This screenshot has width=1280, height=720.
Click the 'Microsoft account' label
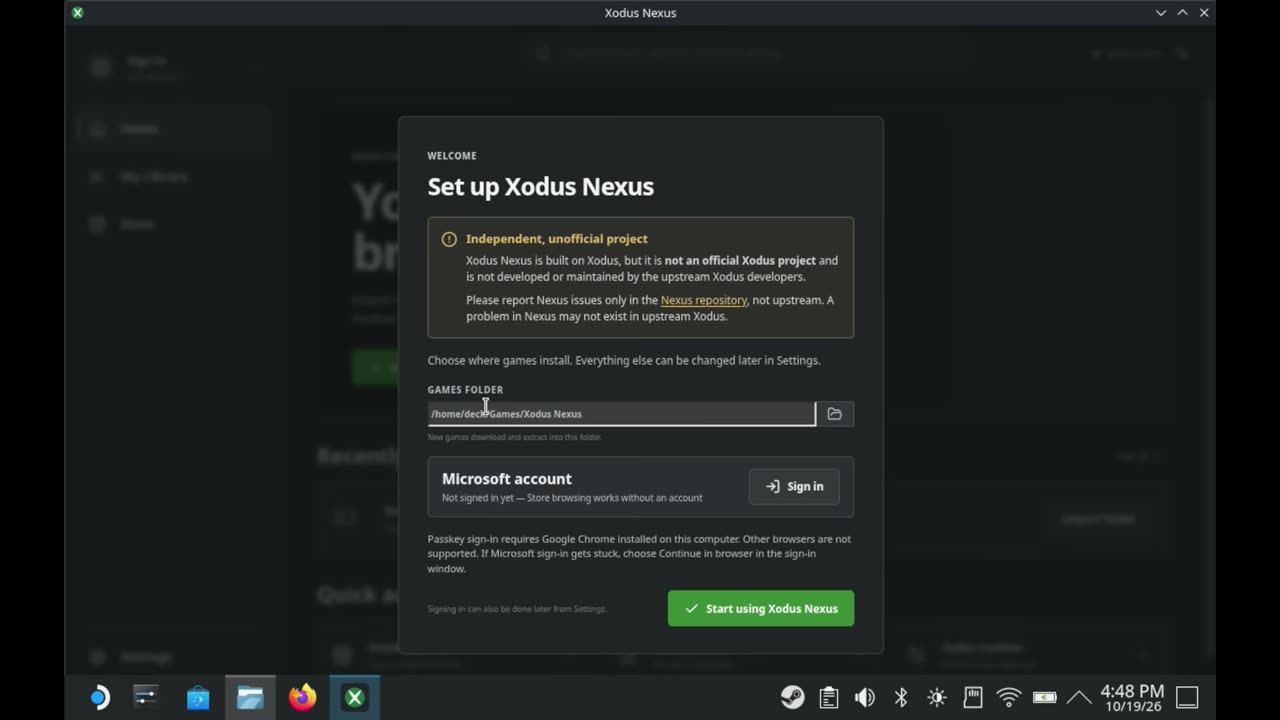(507, 479)
